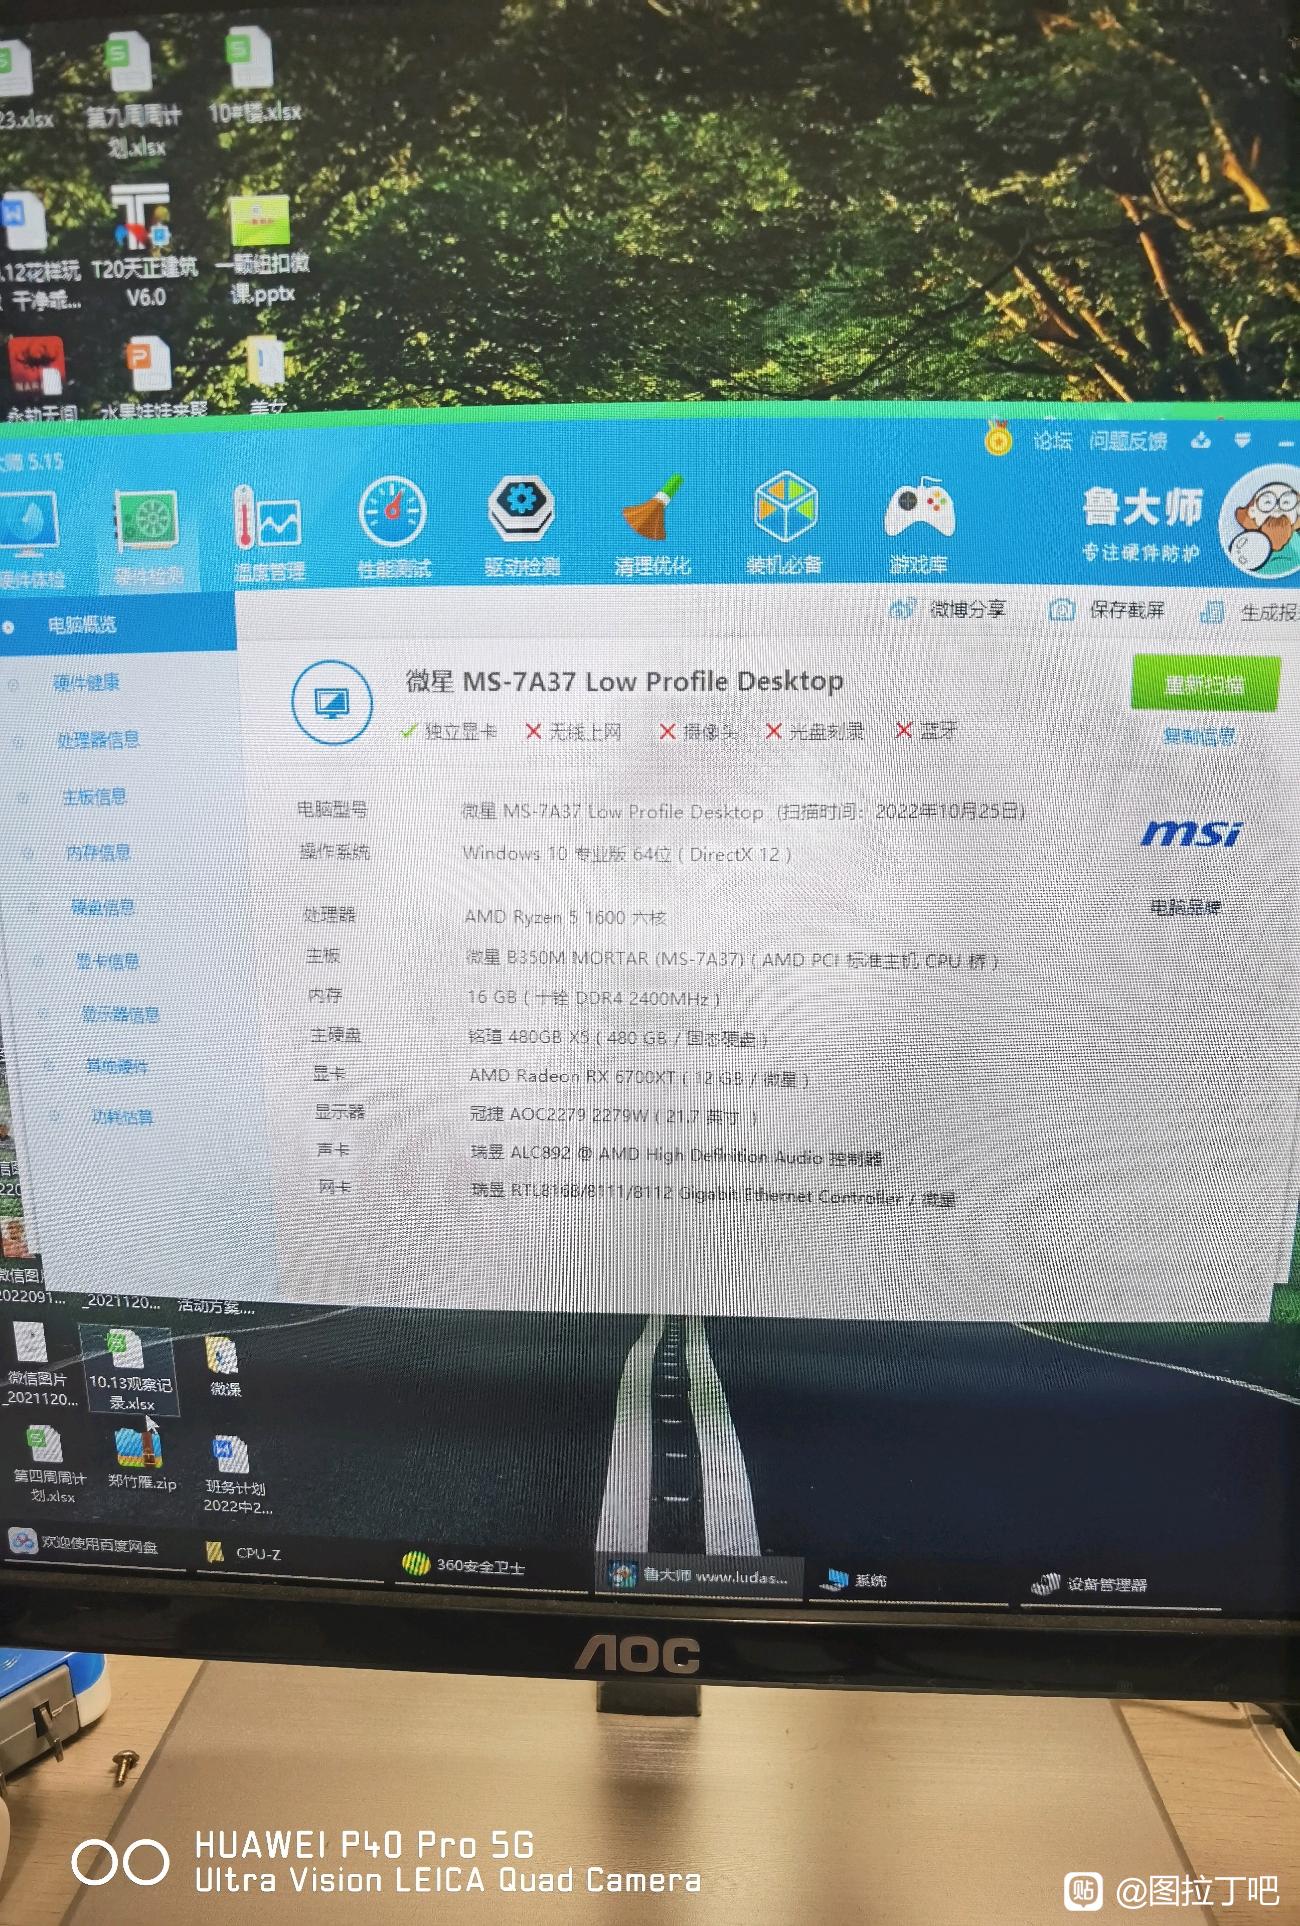Click the 无线上网 status indicator
This screenshot has height=1926, width=1300.
pyautogui.click(x=574, y=732)
